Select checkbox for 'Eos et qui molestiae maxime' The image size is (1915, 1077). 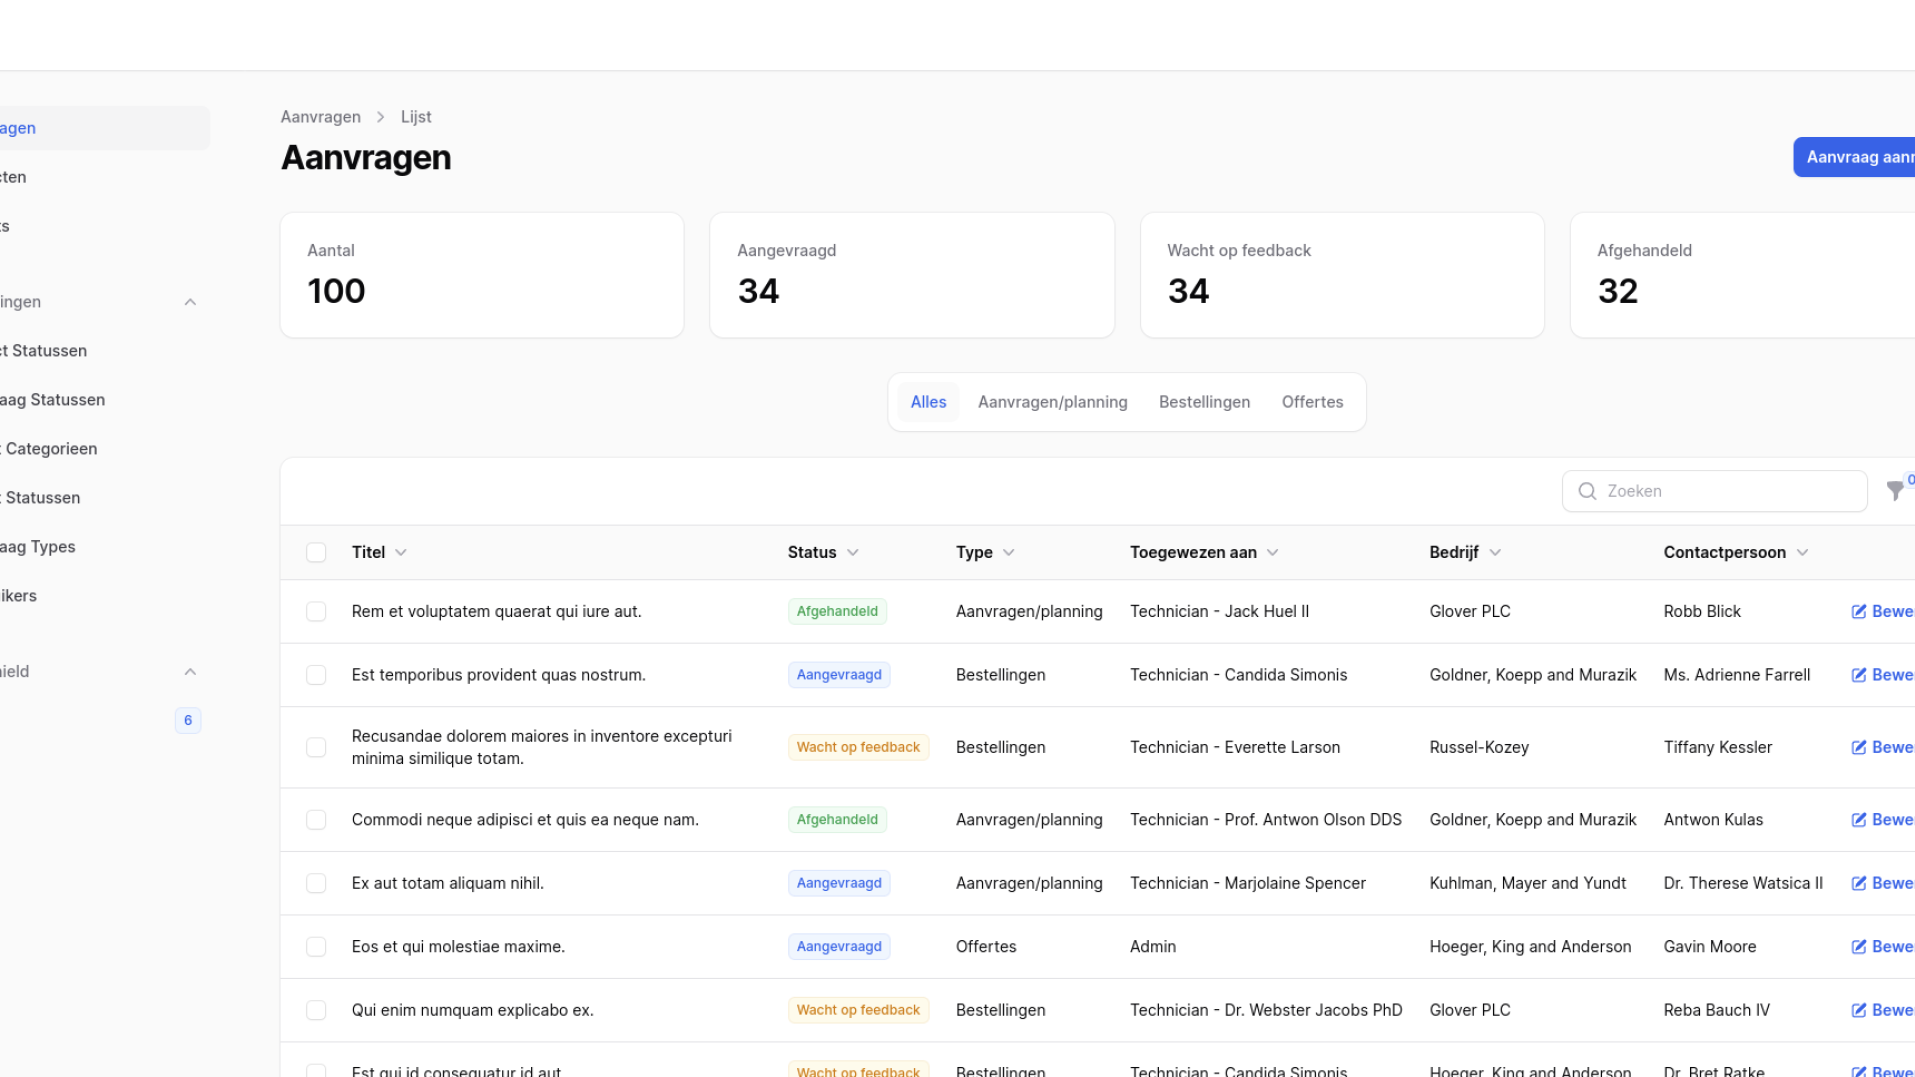316,947
